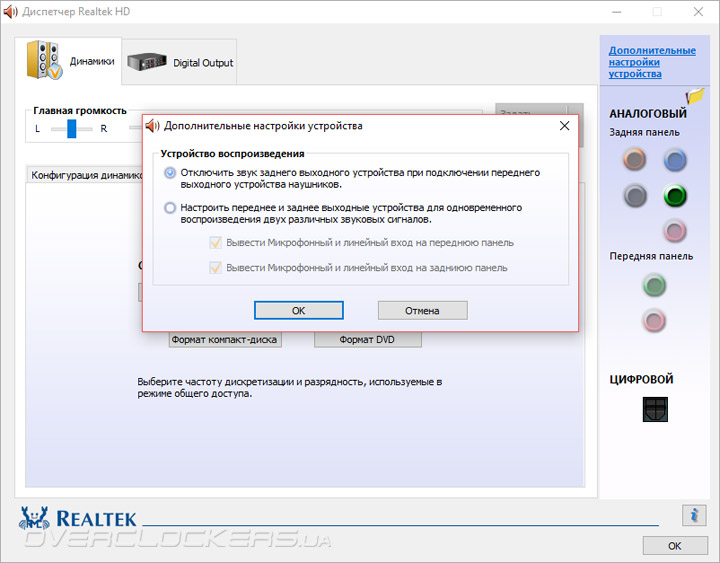Viewport: 720px width, 563px height.
Task: Click the information icon button
Action: click(x=694, y=515)
